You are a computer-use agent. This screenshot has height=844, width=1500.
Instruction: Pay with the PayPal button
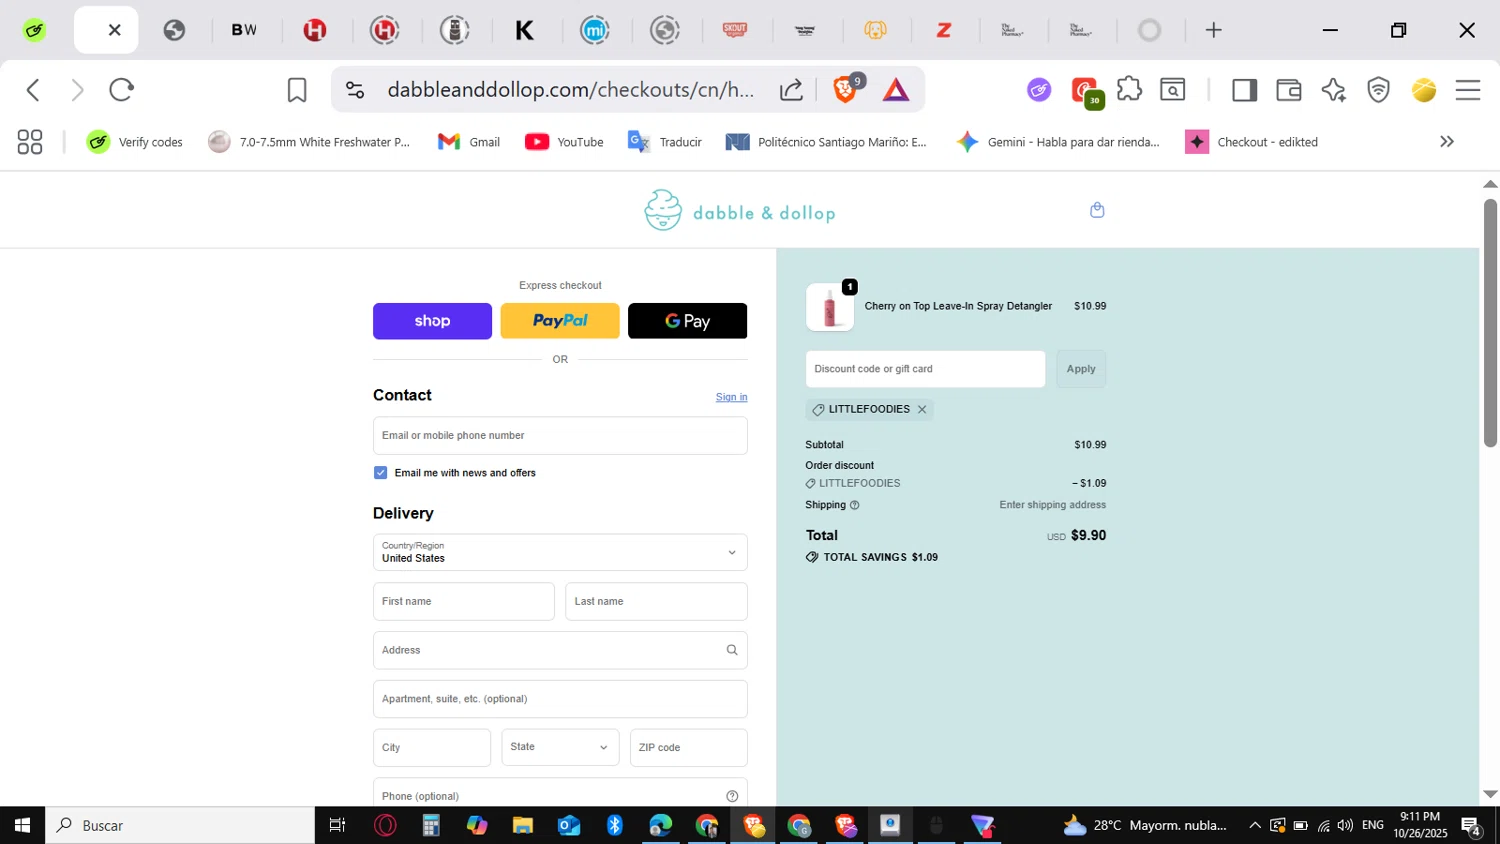pyautogui.click(x=560, y=321)
